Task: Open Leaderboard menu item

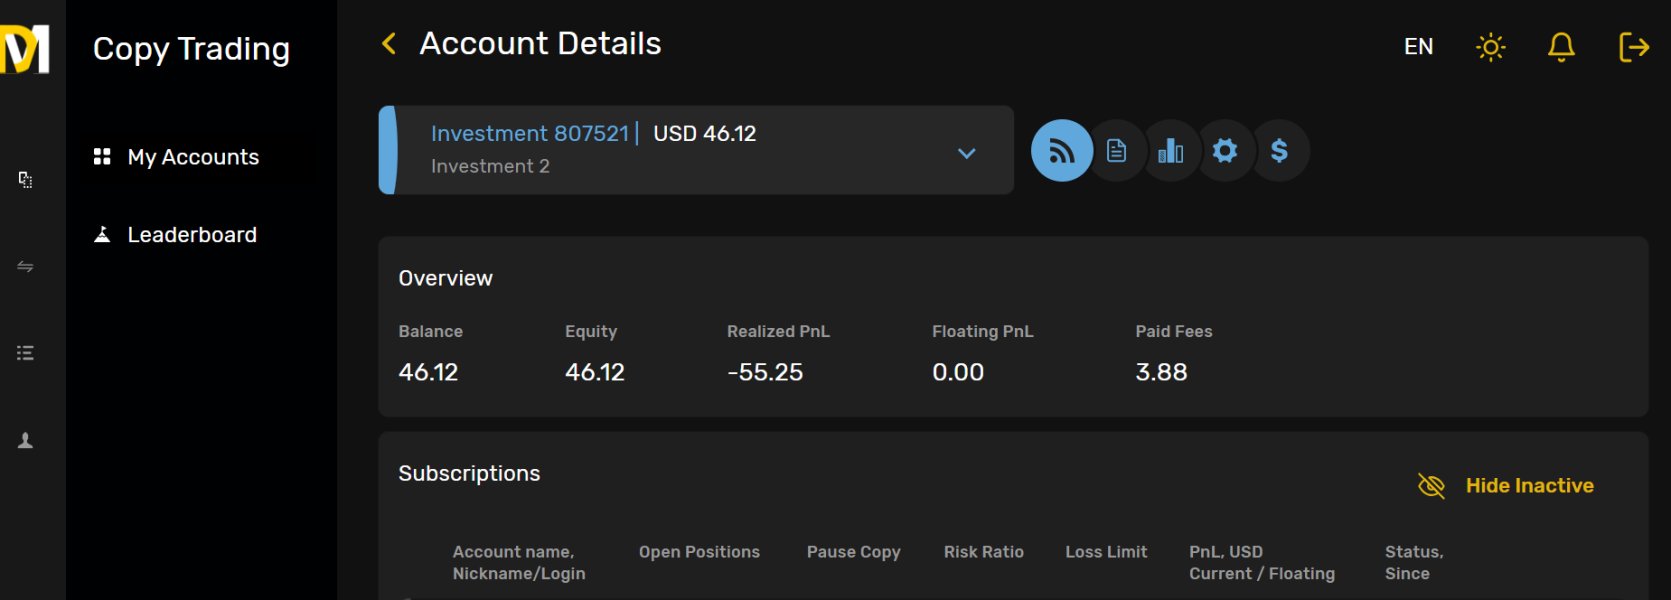Action: pos(175,235)
